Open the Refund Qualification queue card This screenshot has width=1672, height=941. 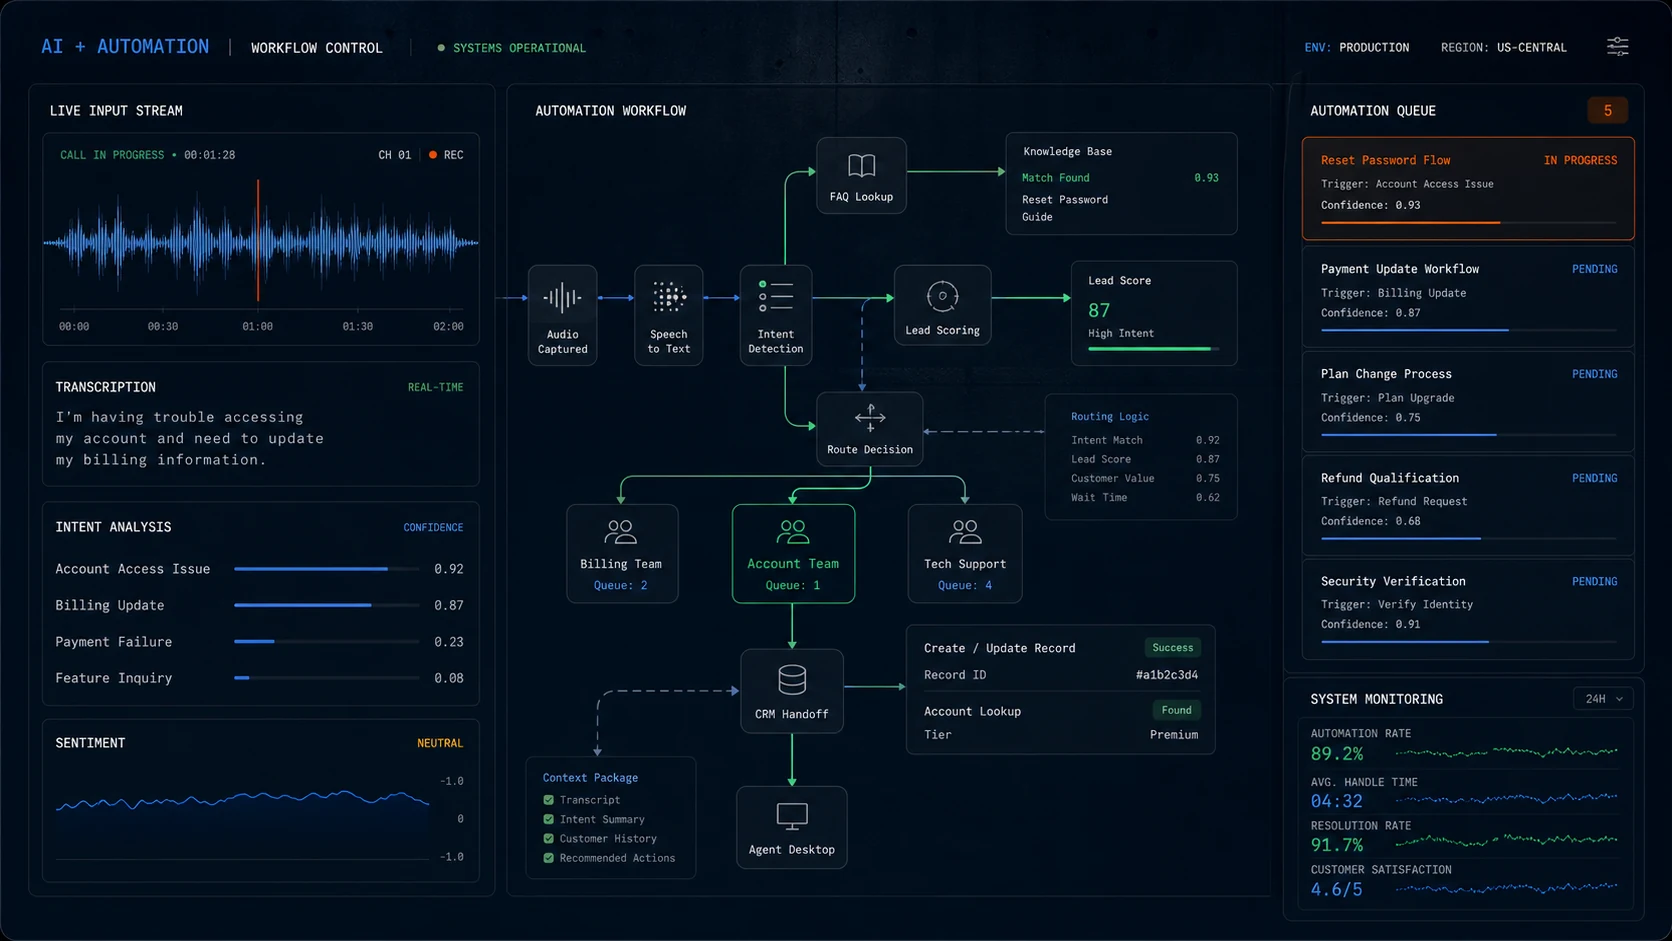[1468, 505]
